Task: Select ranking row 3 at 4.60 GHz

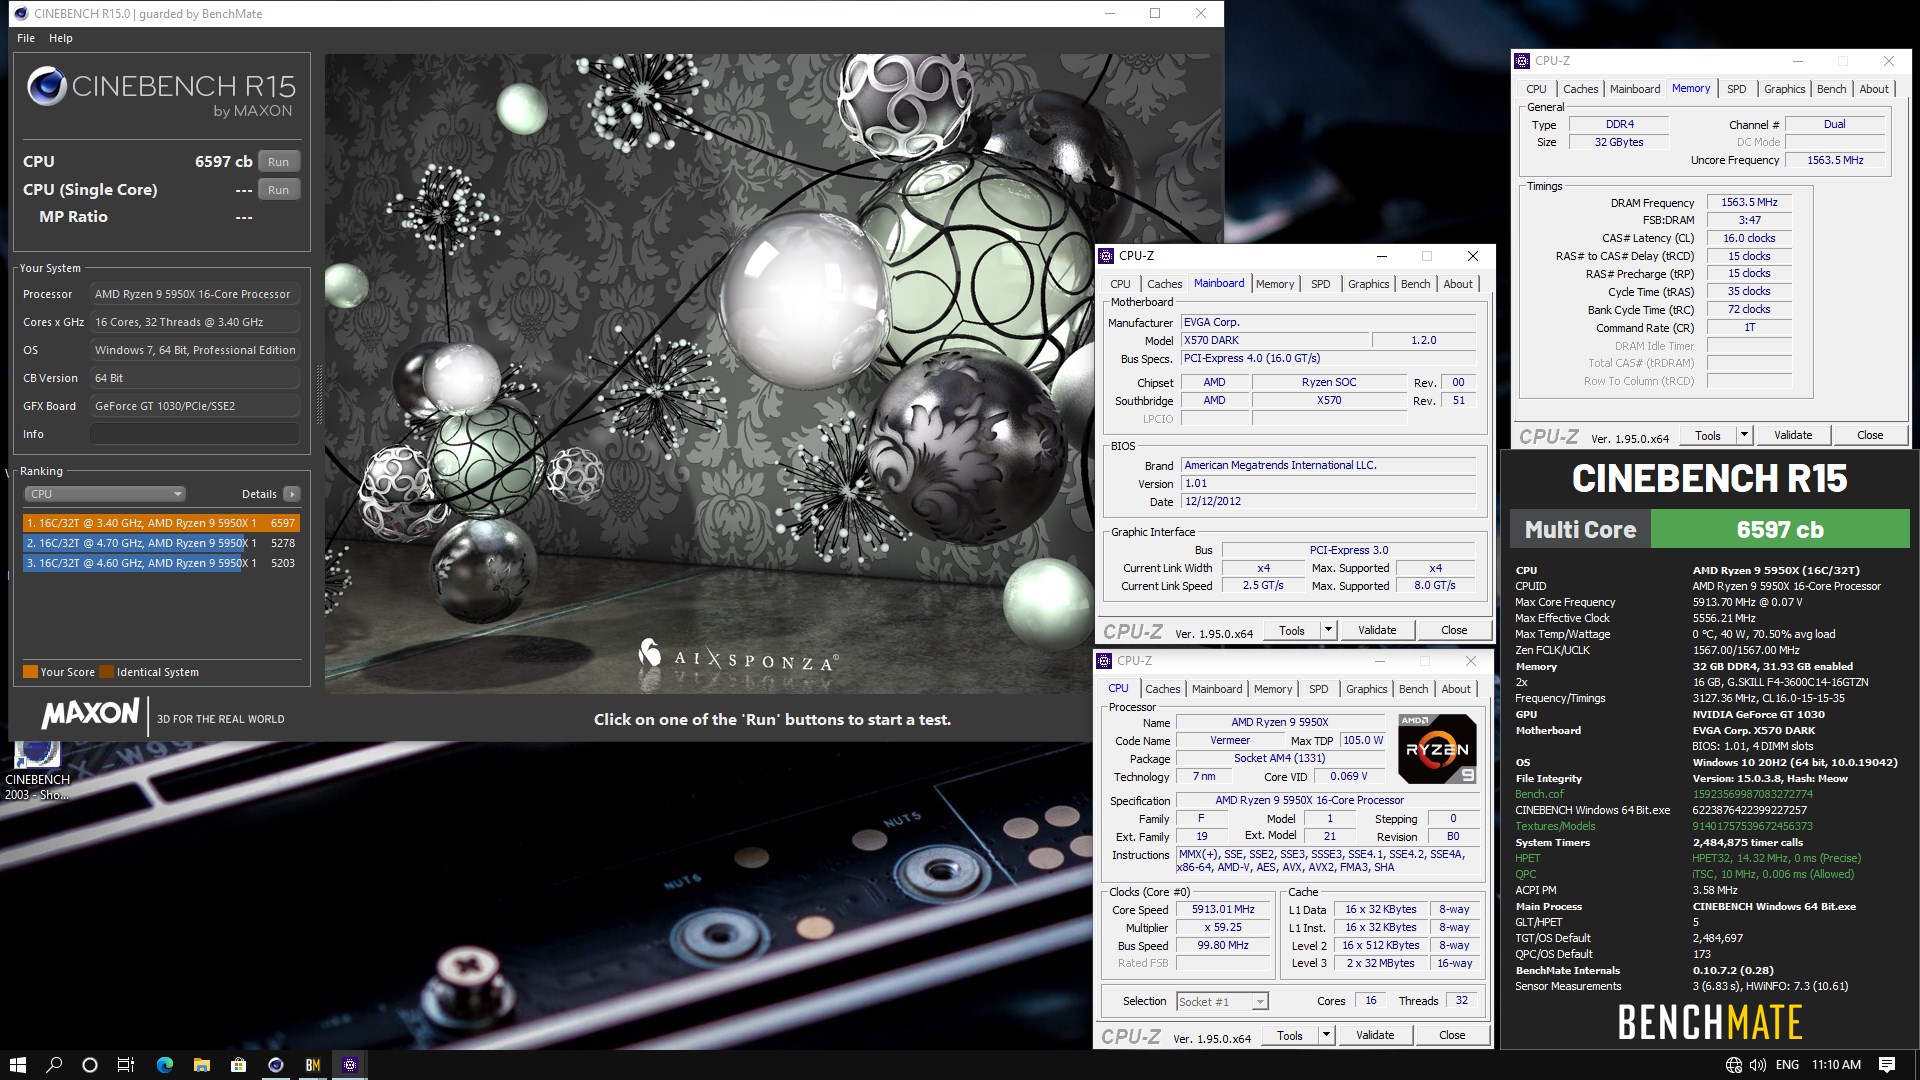Action: 161,563
